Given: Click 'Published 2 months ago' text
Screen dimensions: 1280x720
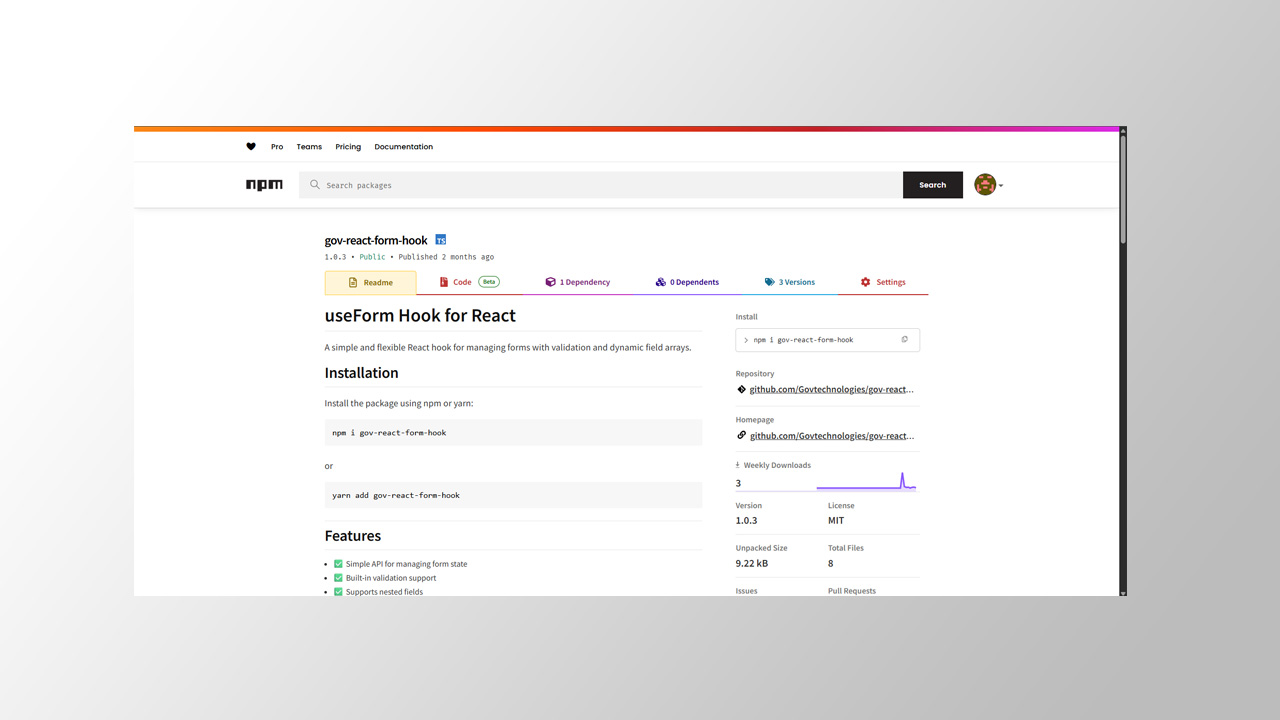Looking at the screenshot, I should tap(446, 257).
